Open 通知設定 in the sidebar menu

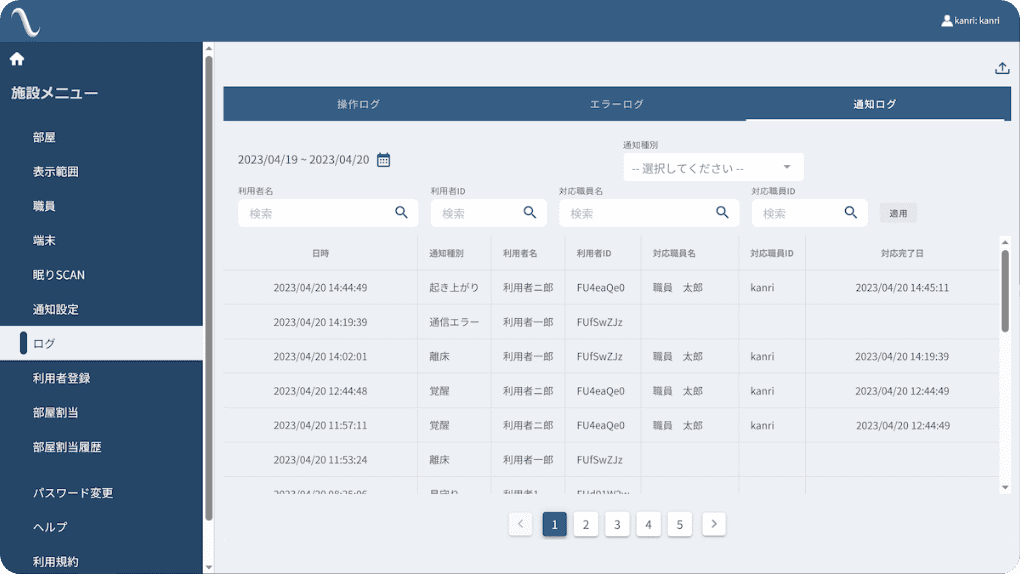pyautogui.click(x=55, y=309)
